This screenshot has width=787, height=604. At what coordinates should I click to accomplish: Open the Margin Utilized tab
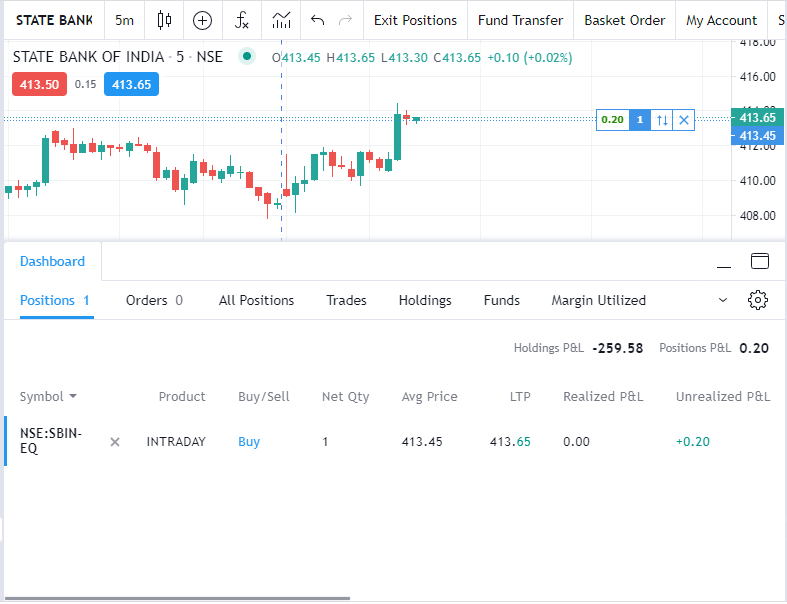[598, 300]
